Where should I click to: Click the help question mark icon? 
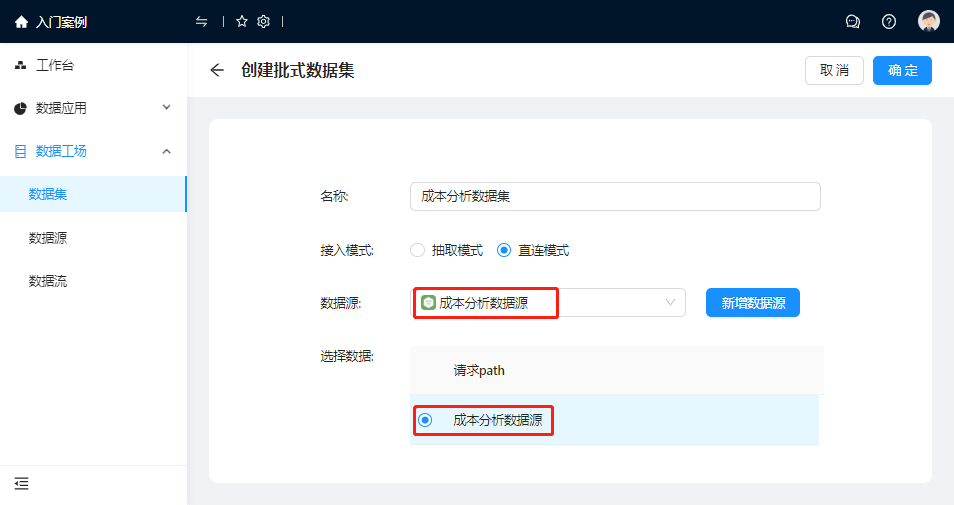tap(889, 22)
